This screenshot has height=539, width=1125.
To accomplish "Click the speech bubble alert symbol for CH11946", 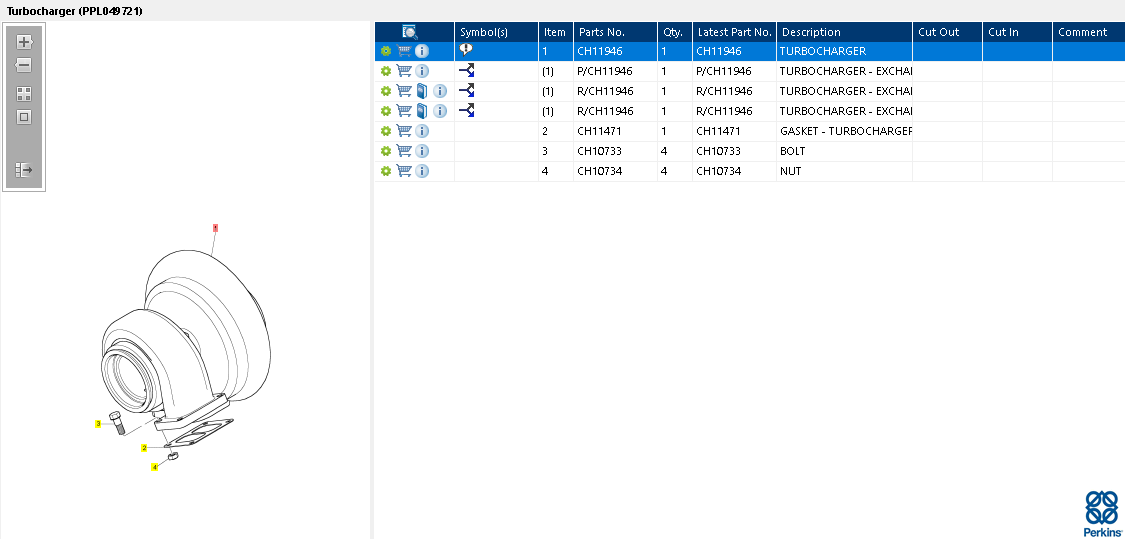I will point(466,50).
